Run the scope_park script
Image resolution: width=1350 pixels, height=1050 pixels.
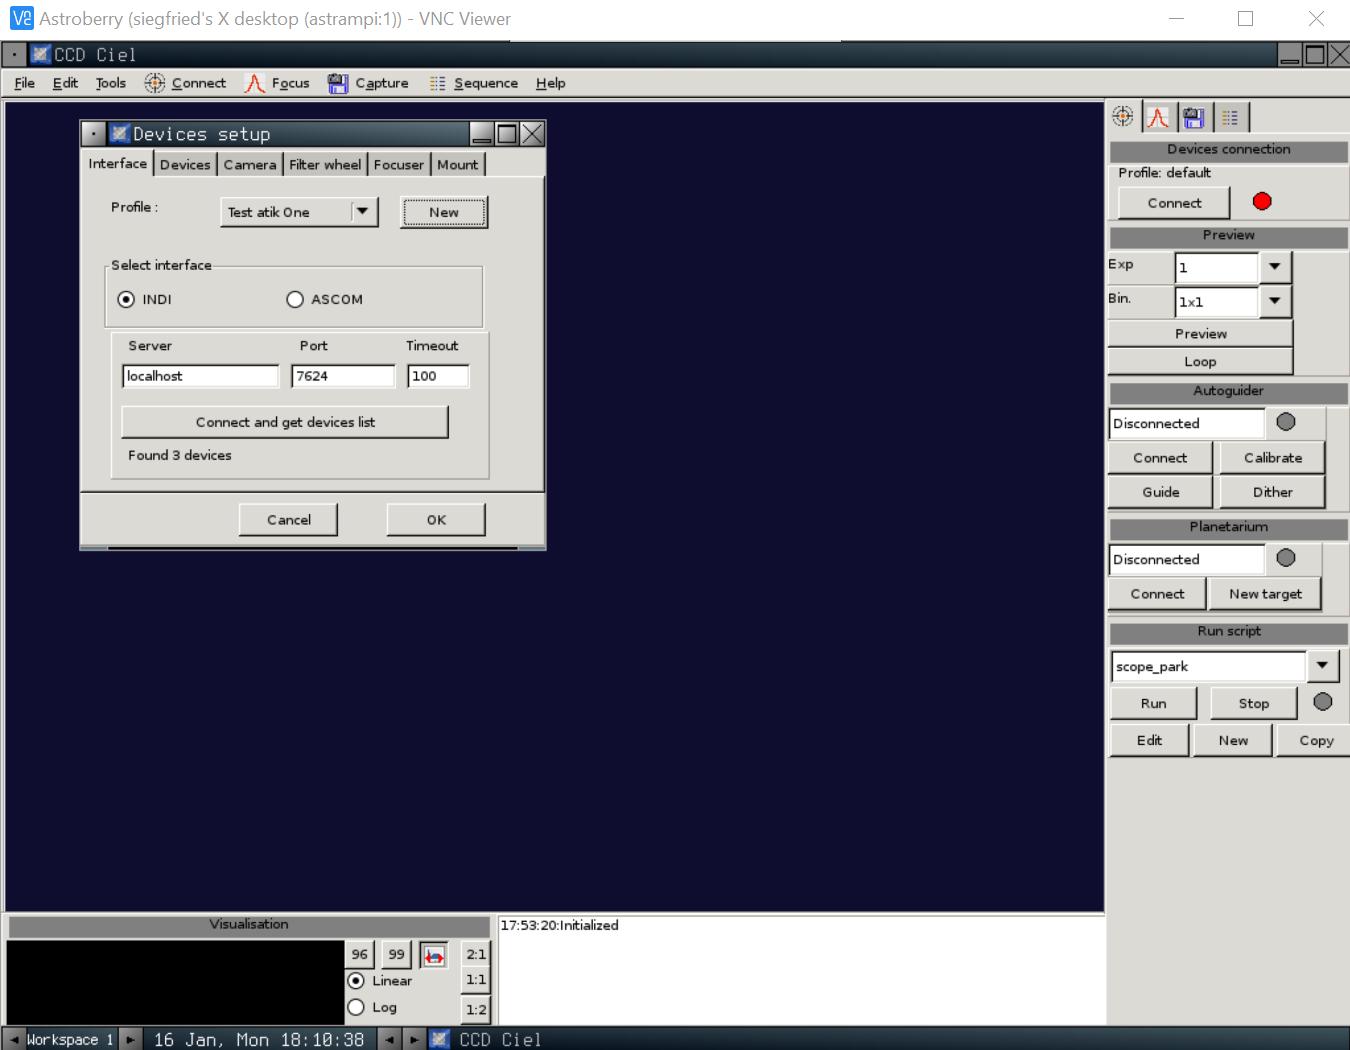(x=1153, y=704)
